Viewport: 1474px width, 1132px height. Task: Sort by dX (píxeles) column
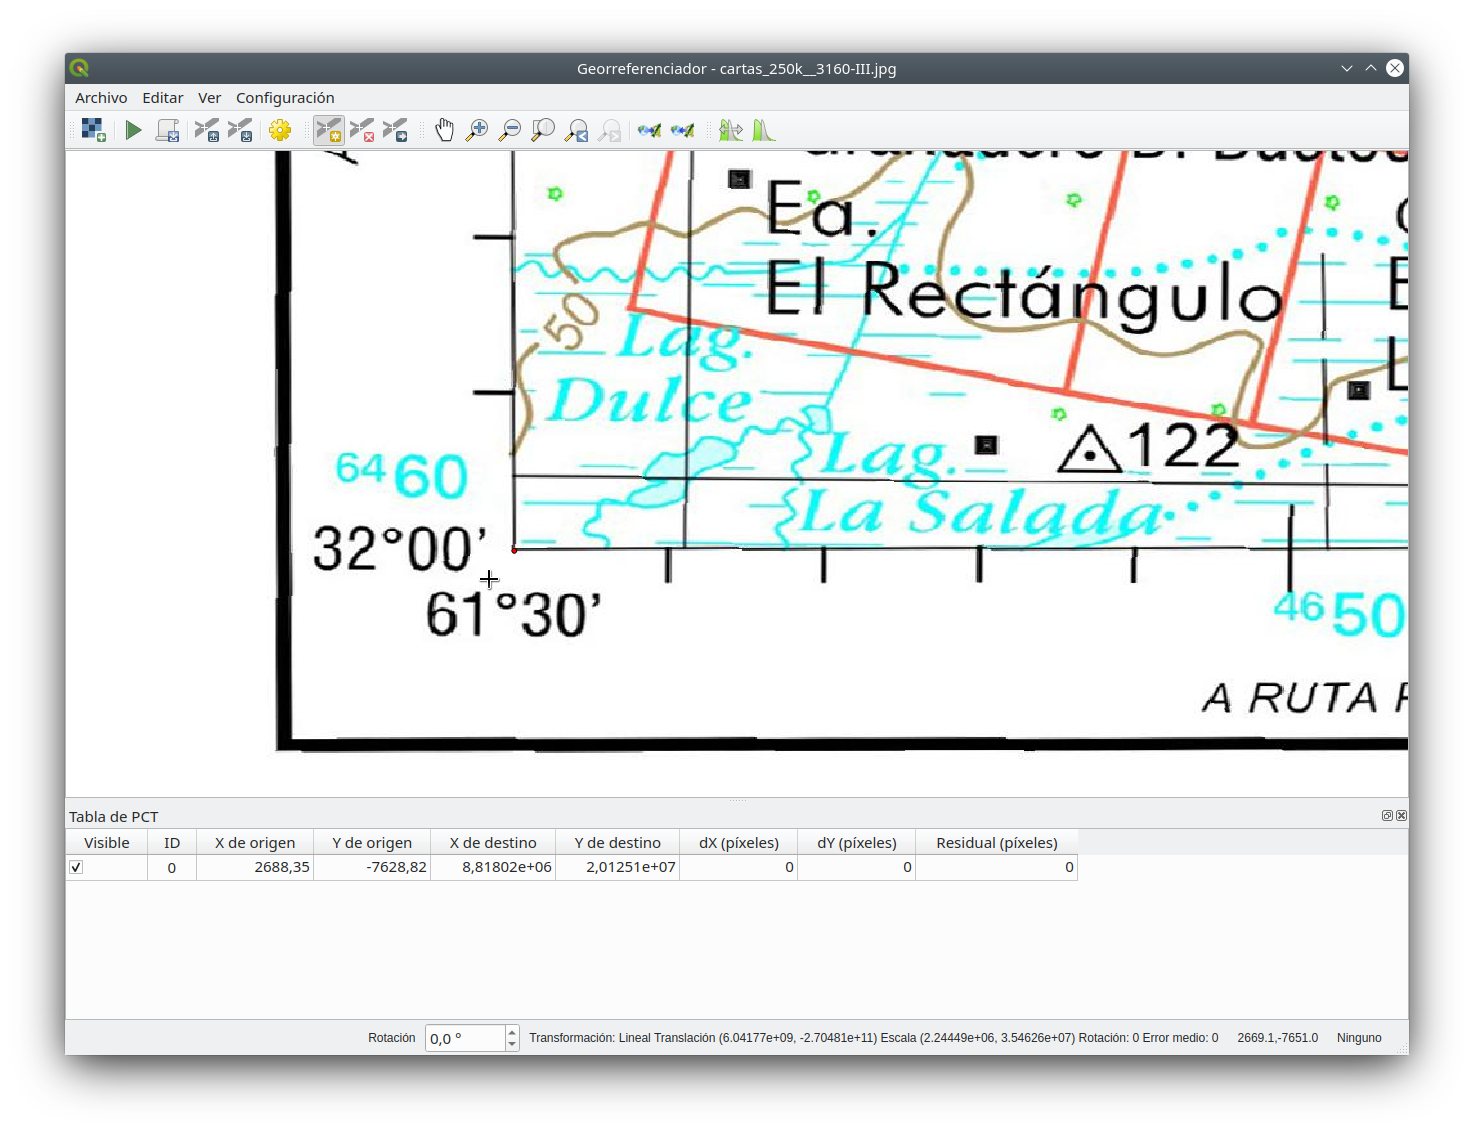pyautogui.click(x=739, y=843)
